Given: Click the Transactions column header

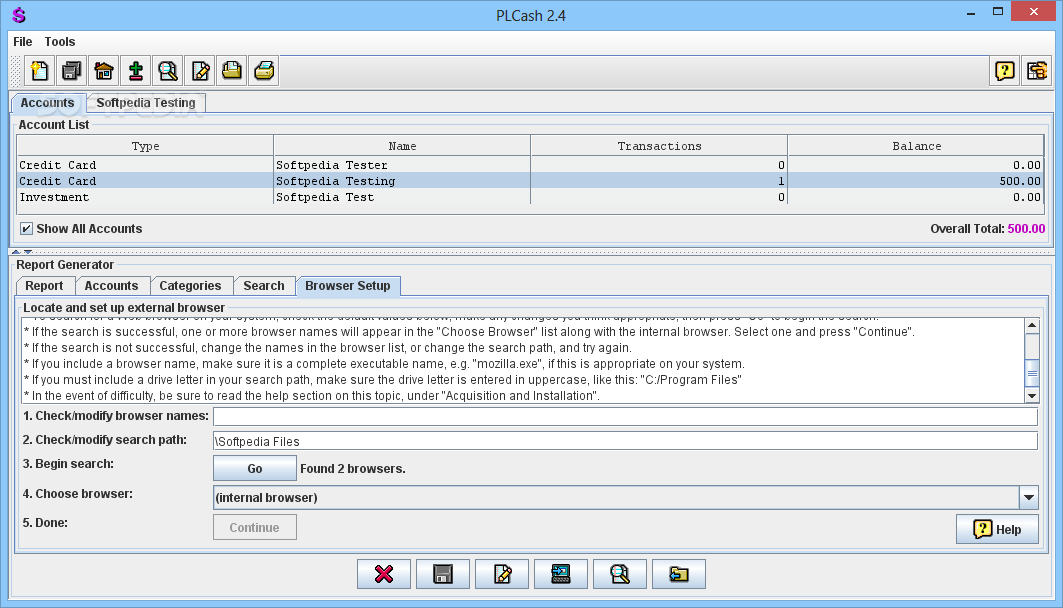Looking at the screenshot, I should point(659,146).
